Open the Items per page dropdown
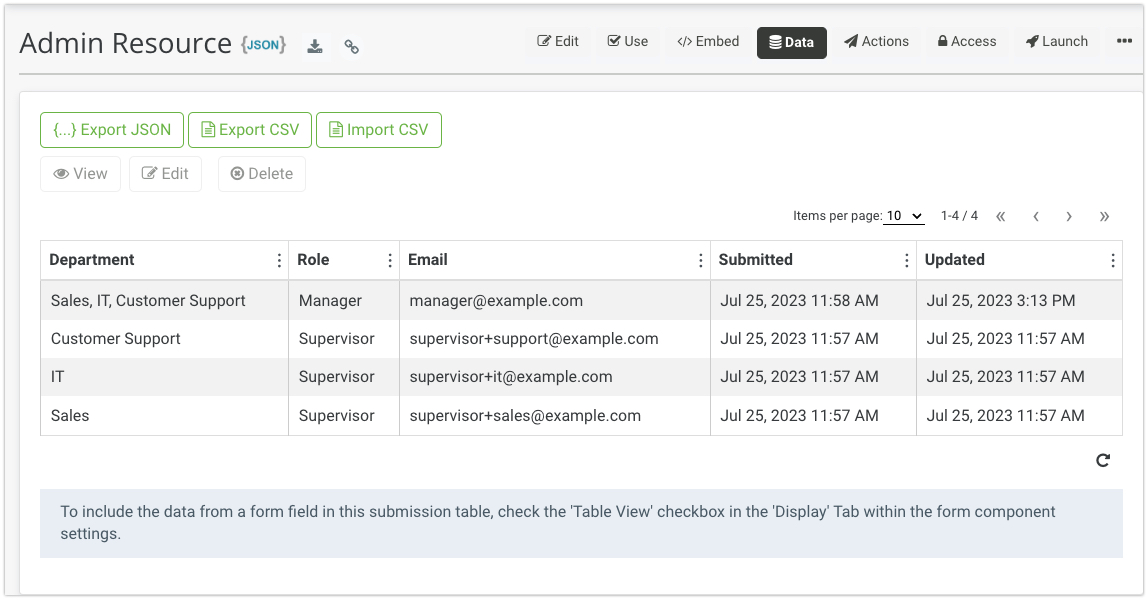This screenshot has width=1148, height=600. (x=903, y=216)
